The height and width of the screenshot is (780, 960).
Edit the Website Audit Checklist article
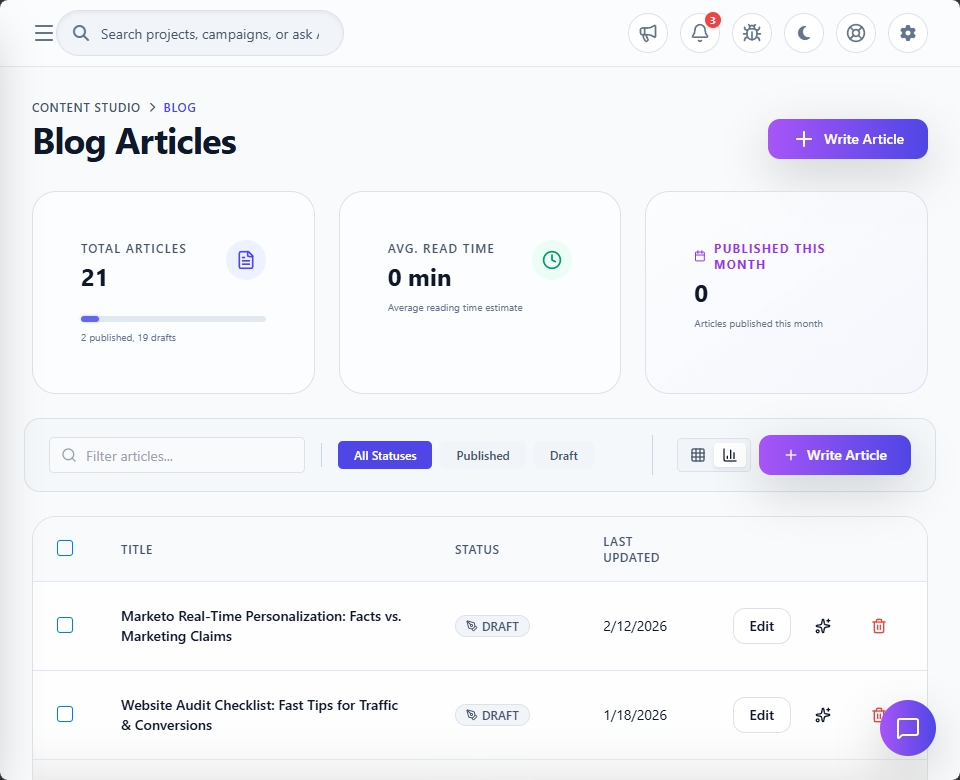click(x=762, y=715)
